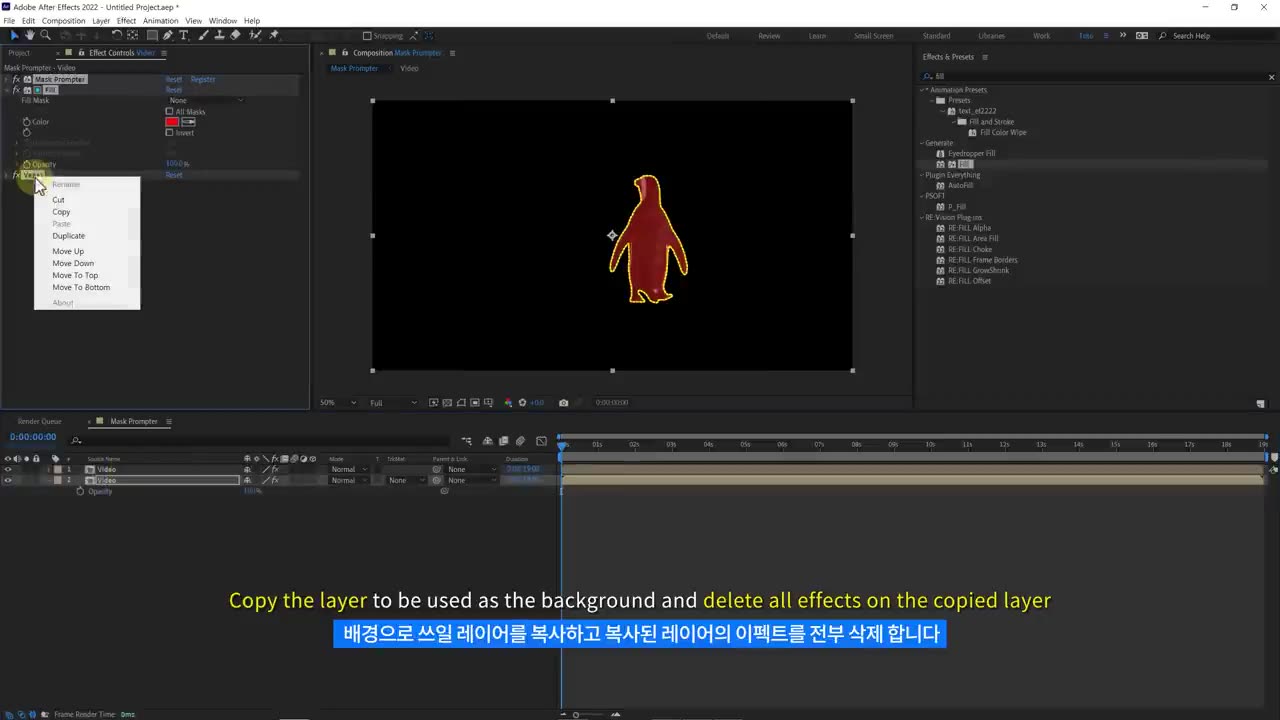
Task: Collapse the RE:Vision Plug-ins category
Action: tap(921, 217)
